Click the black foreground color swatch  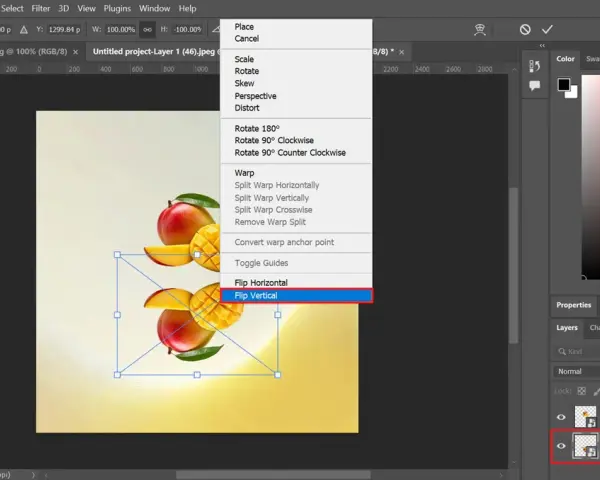pos(563,85)
